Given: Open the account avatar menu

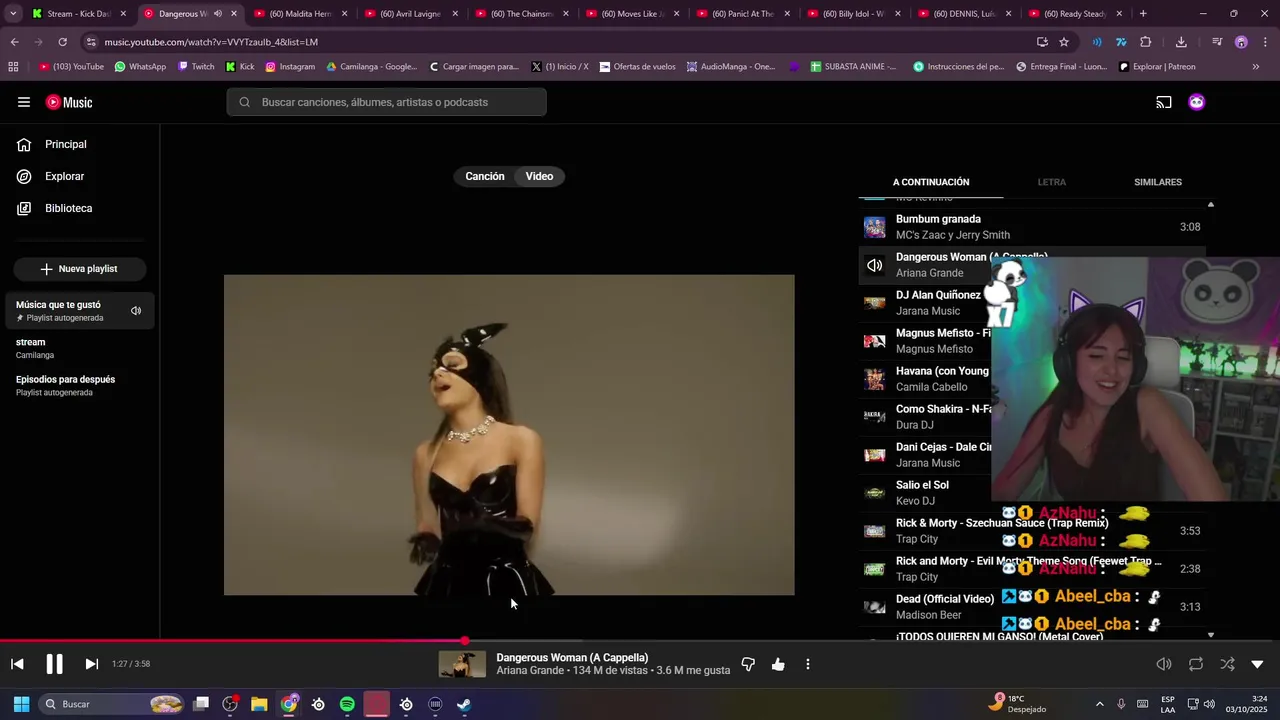Looking at the screenshot, I should pyautogui.click(x=1196, y=102).
